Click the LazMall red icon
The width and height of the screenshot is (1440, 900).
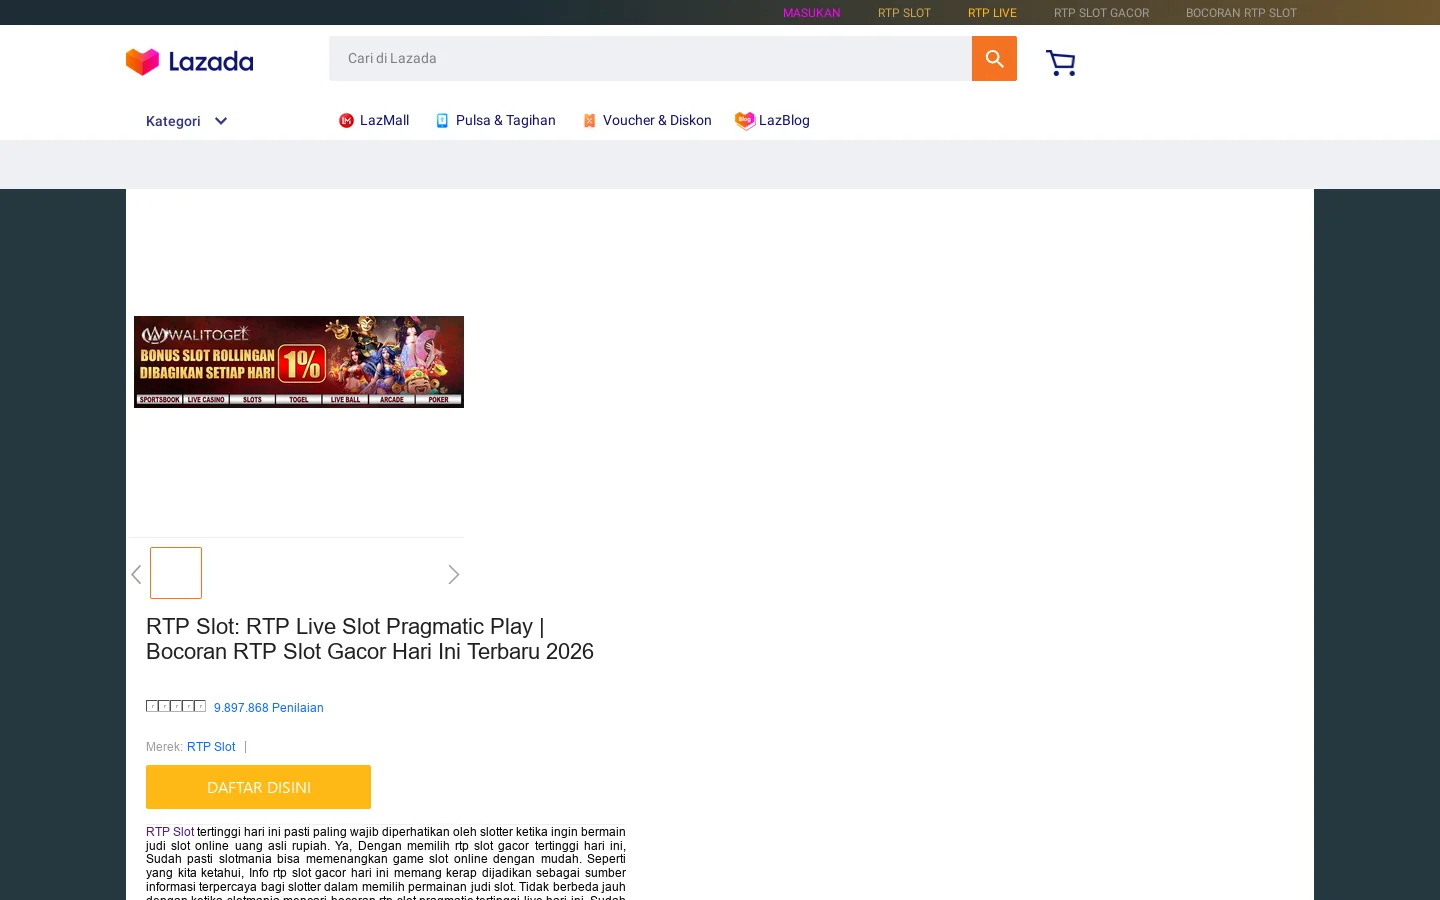tap(346, 121)
